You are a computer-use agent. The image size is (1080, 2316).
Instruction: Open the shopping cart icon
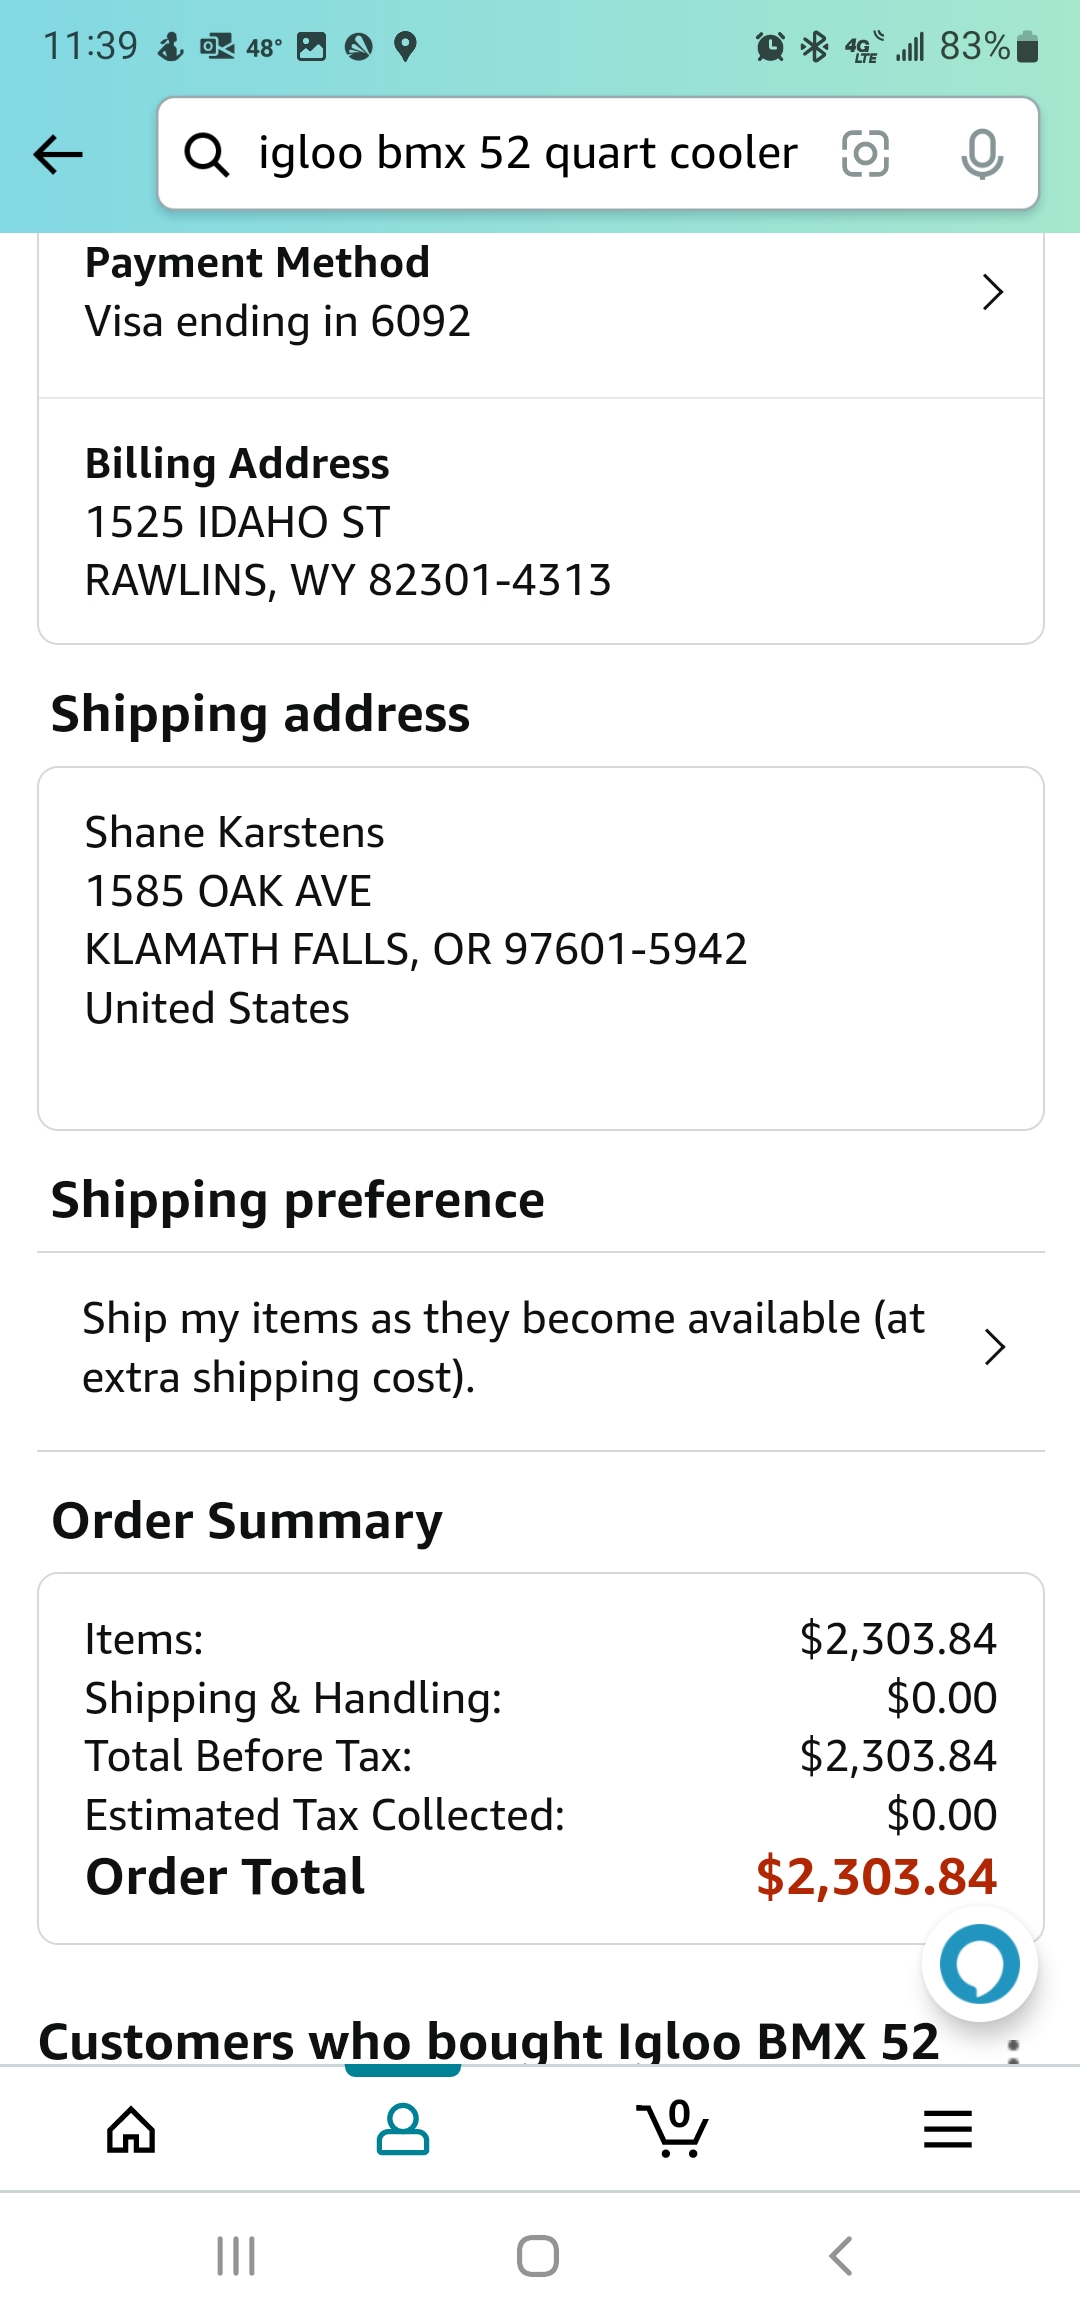pos(672,2129)
